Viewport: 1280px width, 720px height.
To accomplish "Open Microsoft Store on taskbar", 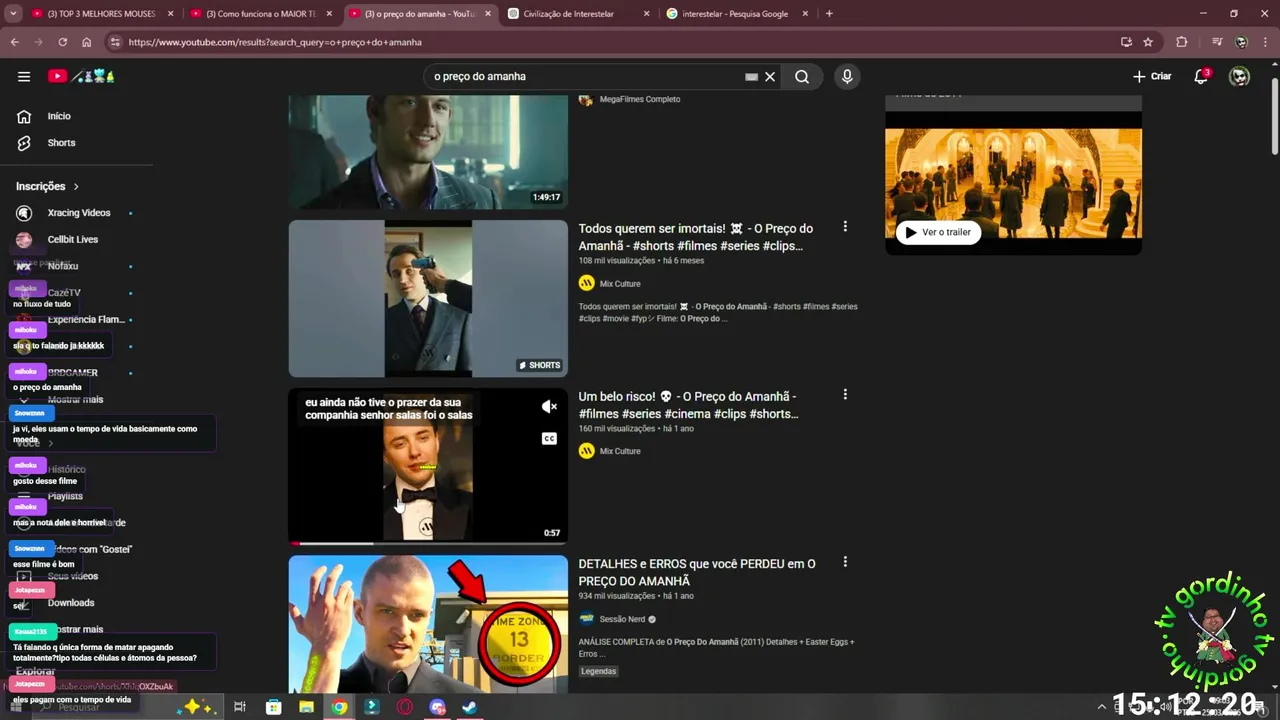I will coord(273,707).
